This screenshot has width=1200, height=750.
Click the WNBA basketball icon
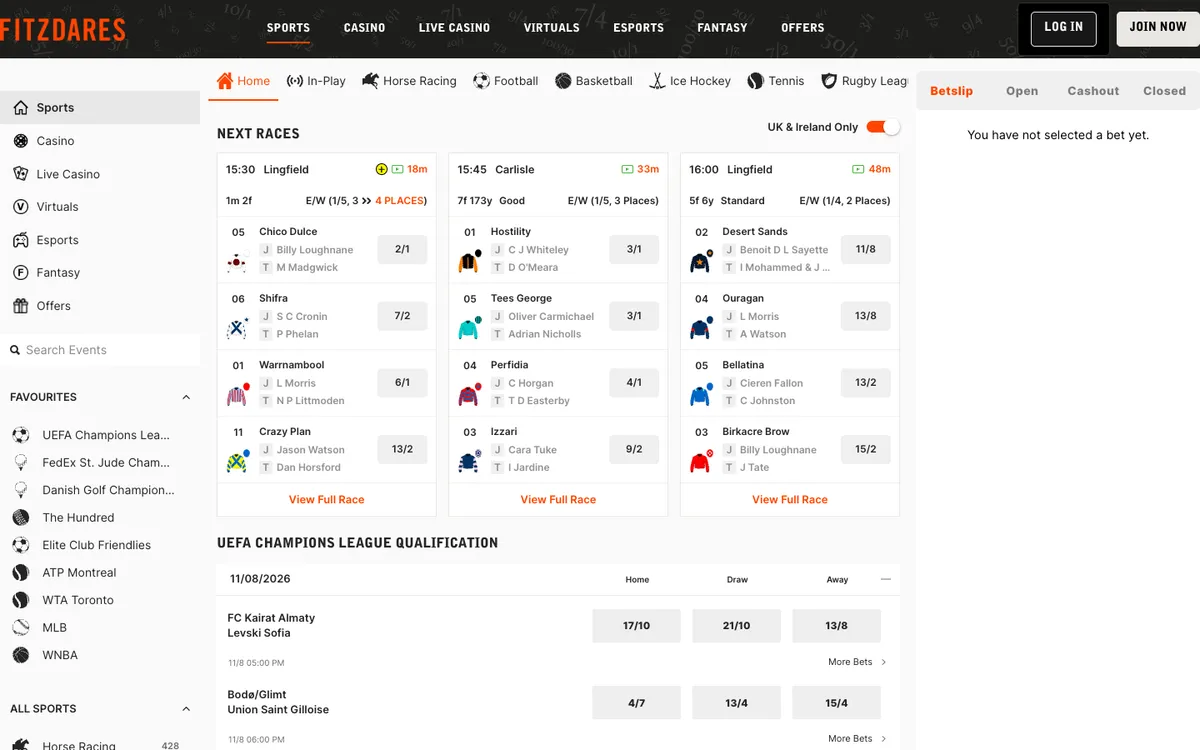tap(20, 655)
